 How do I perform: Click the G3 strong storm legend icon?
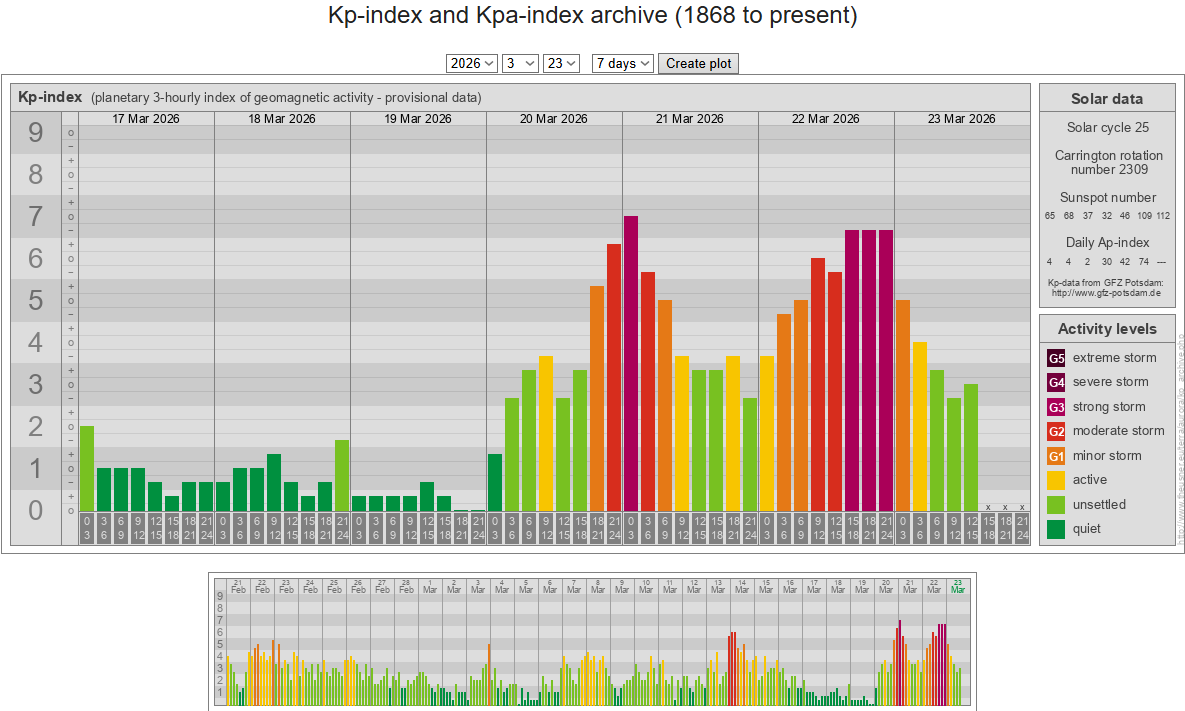[1056, 407]
